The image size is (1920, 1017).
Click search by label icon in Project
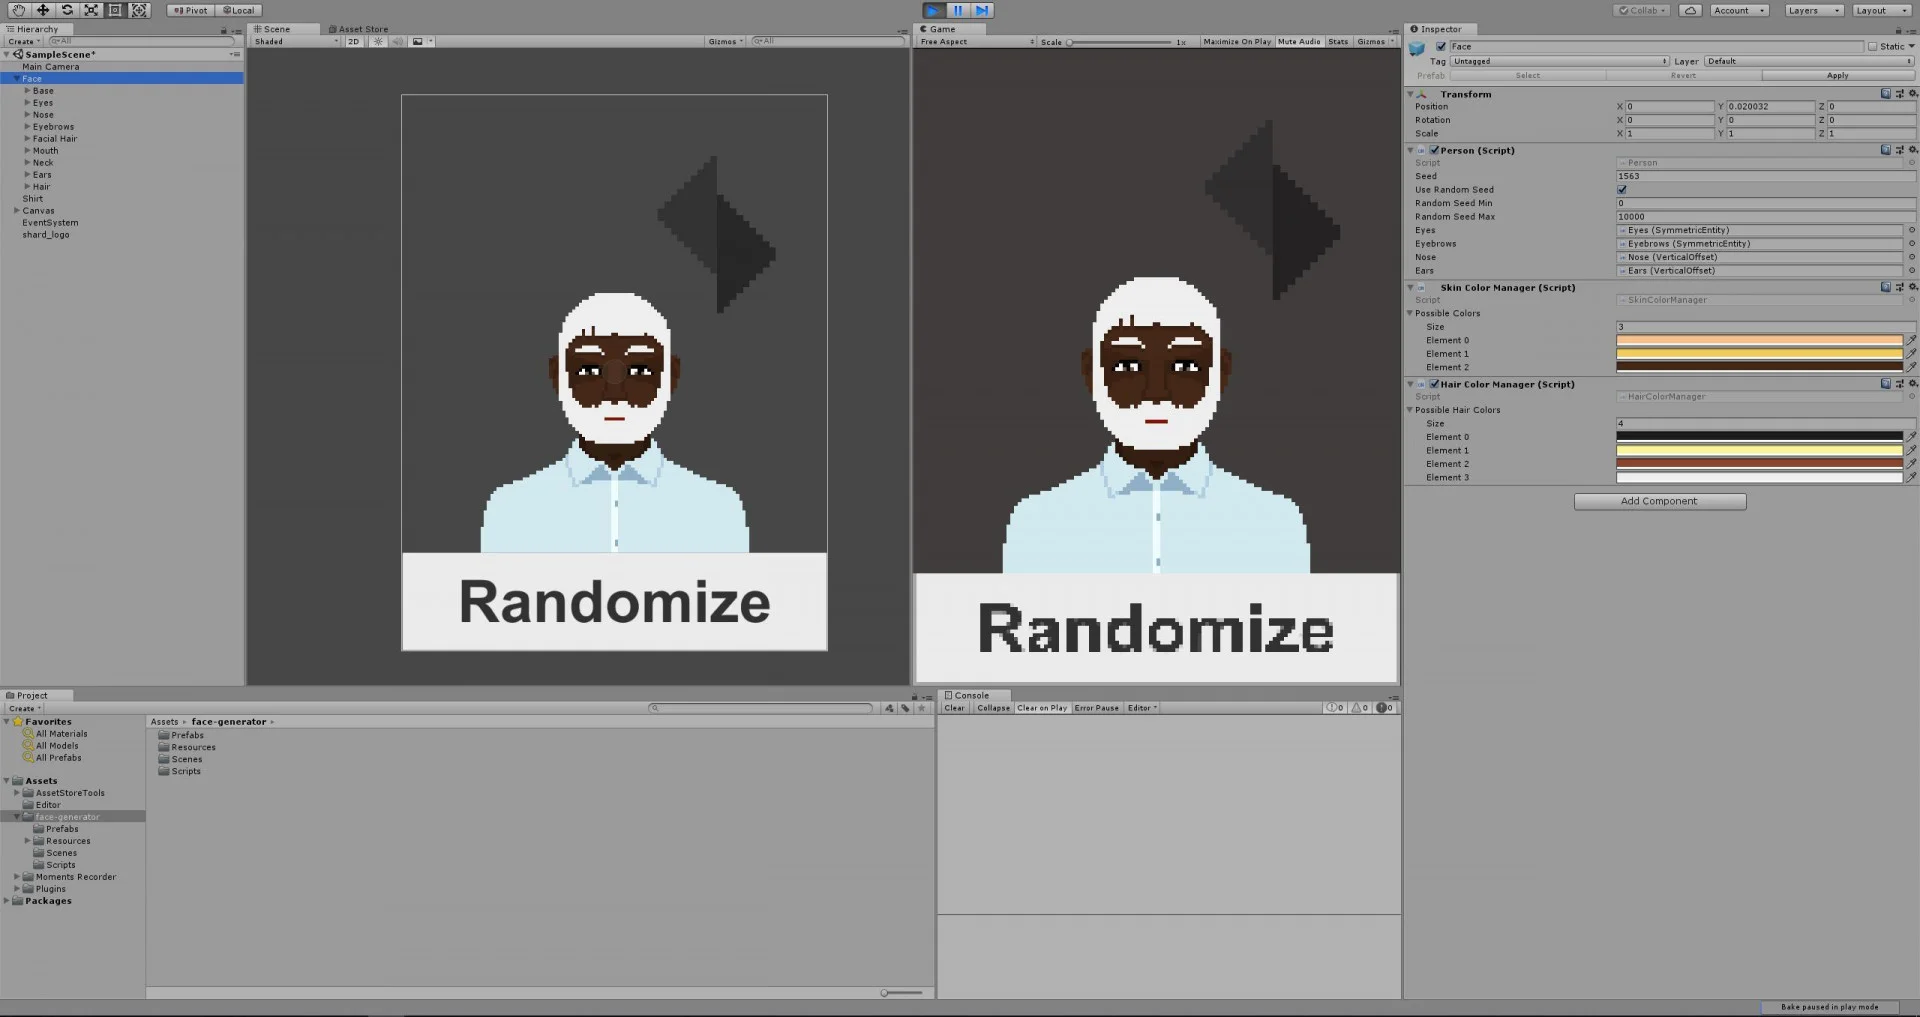coord(905,708)
